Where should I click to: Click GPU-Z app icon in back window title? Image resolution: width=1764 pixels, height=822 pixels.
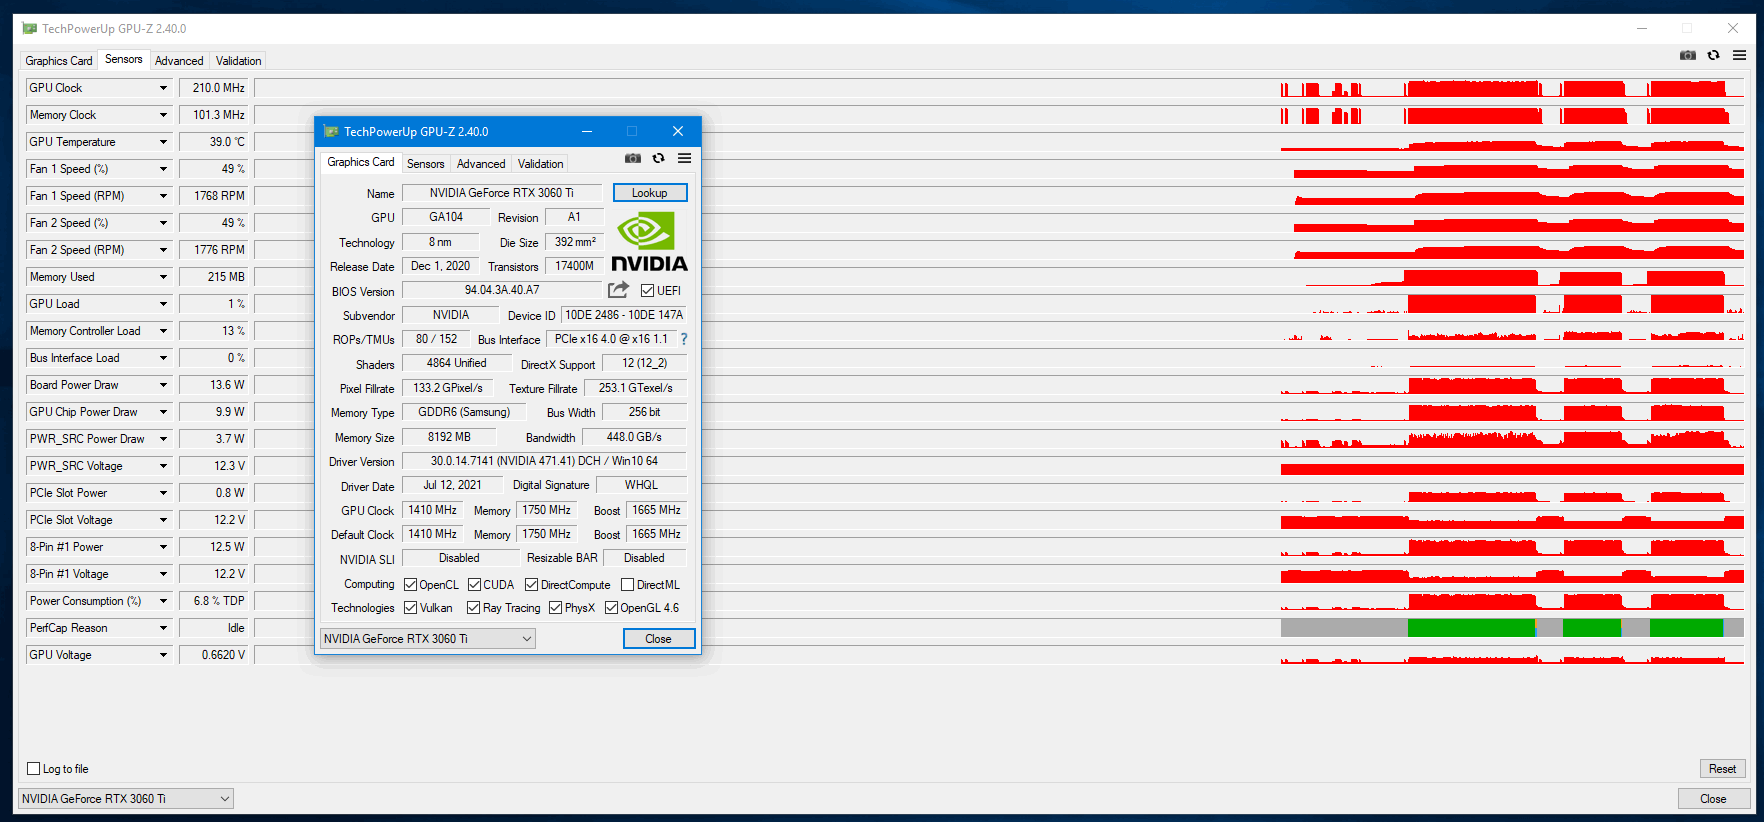pos(29,28)
